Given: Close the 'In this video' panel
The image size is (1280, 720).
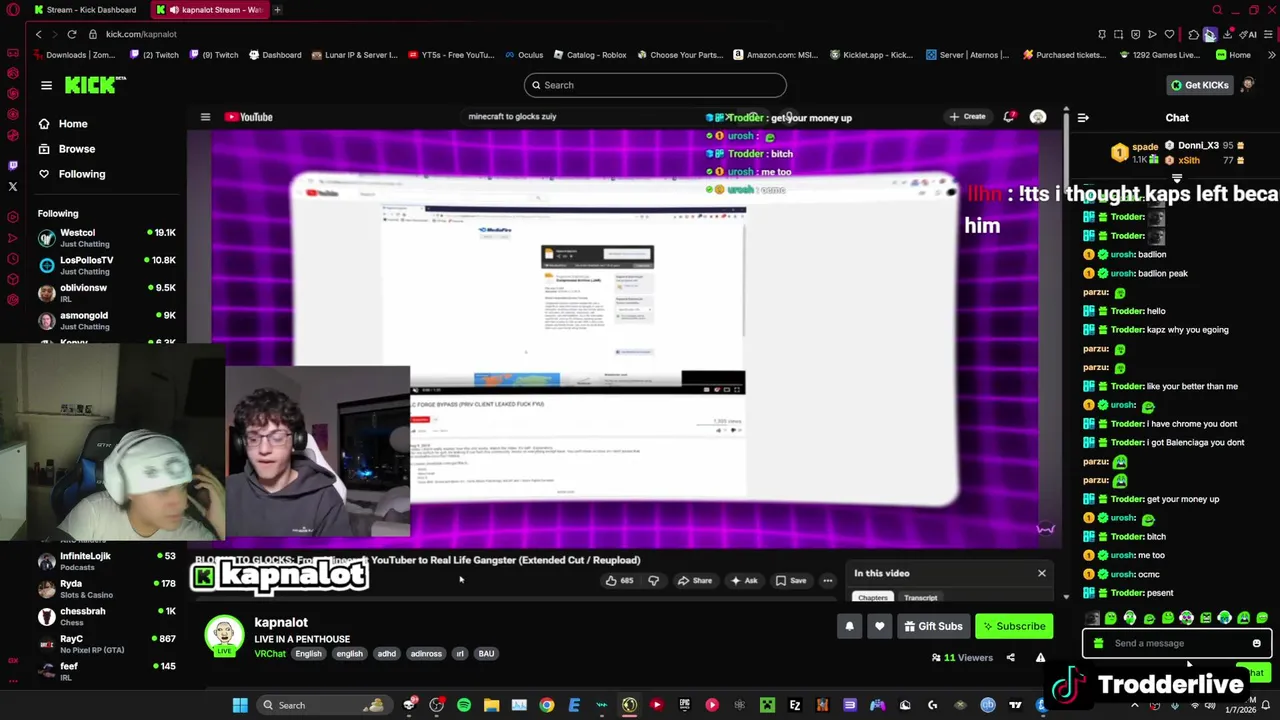Looking at the screenshot, I should (1041, 573).
